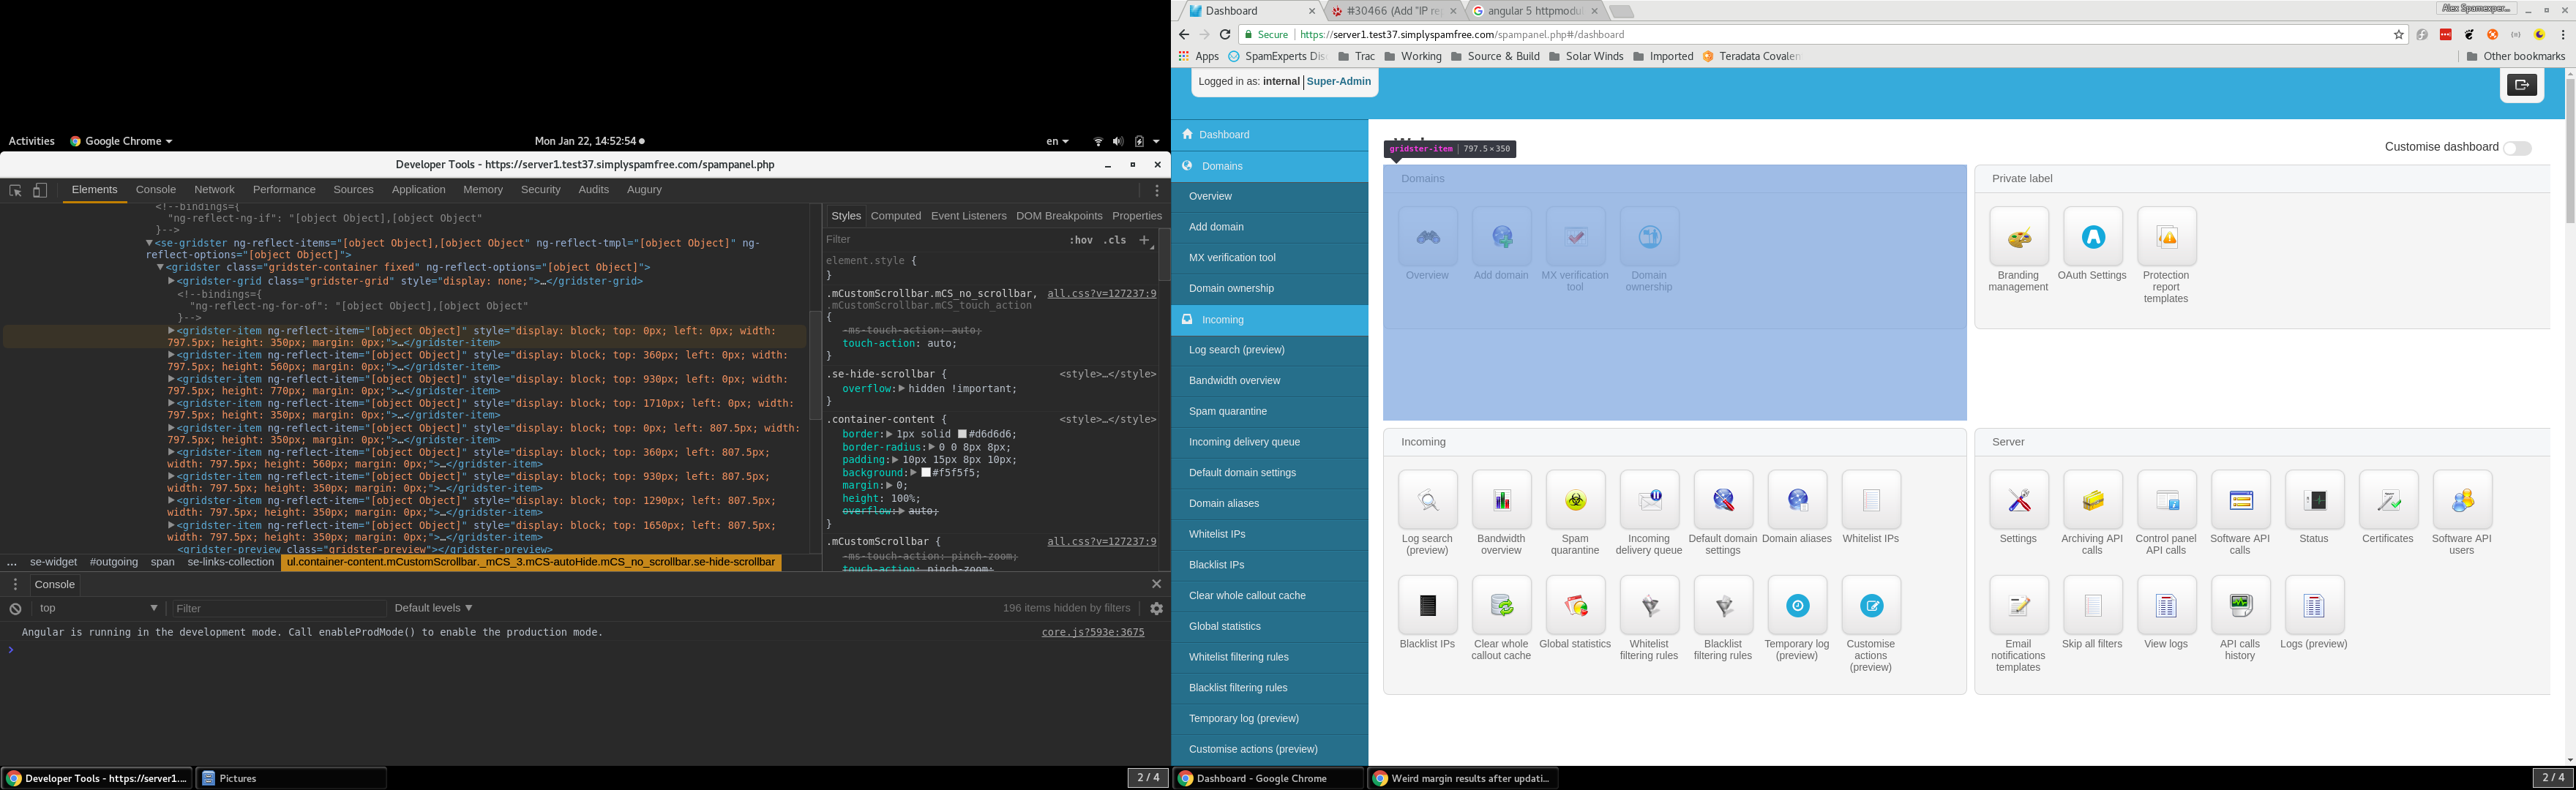Open the Blacklist IPs dashboard icon
Screen dimensions: 2576x790
coord(1427,605)
